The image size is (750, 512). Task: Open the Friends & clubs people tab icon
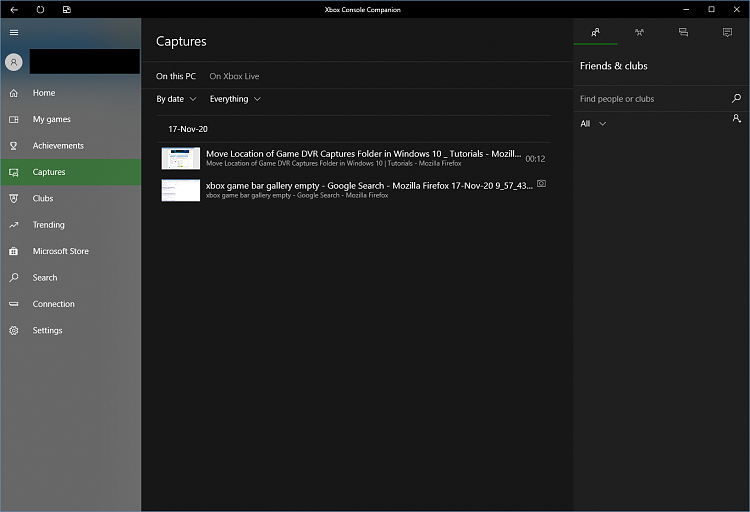point(596,33)
